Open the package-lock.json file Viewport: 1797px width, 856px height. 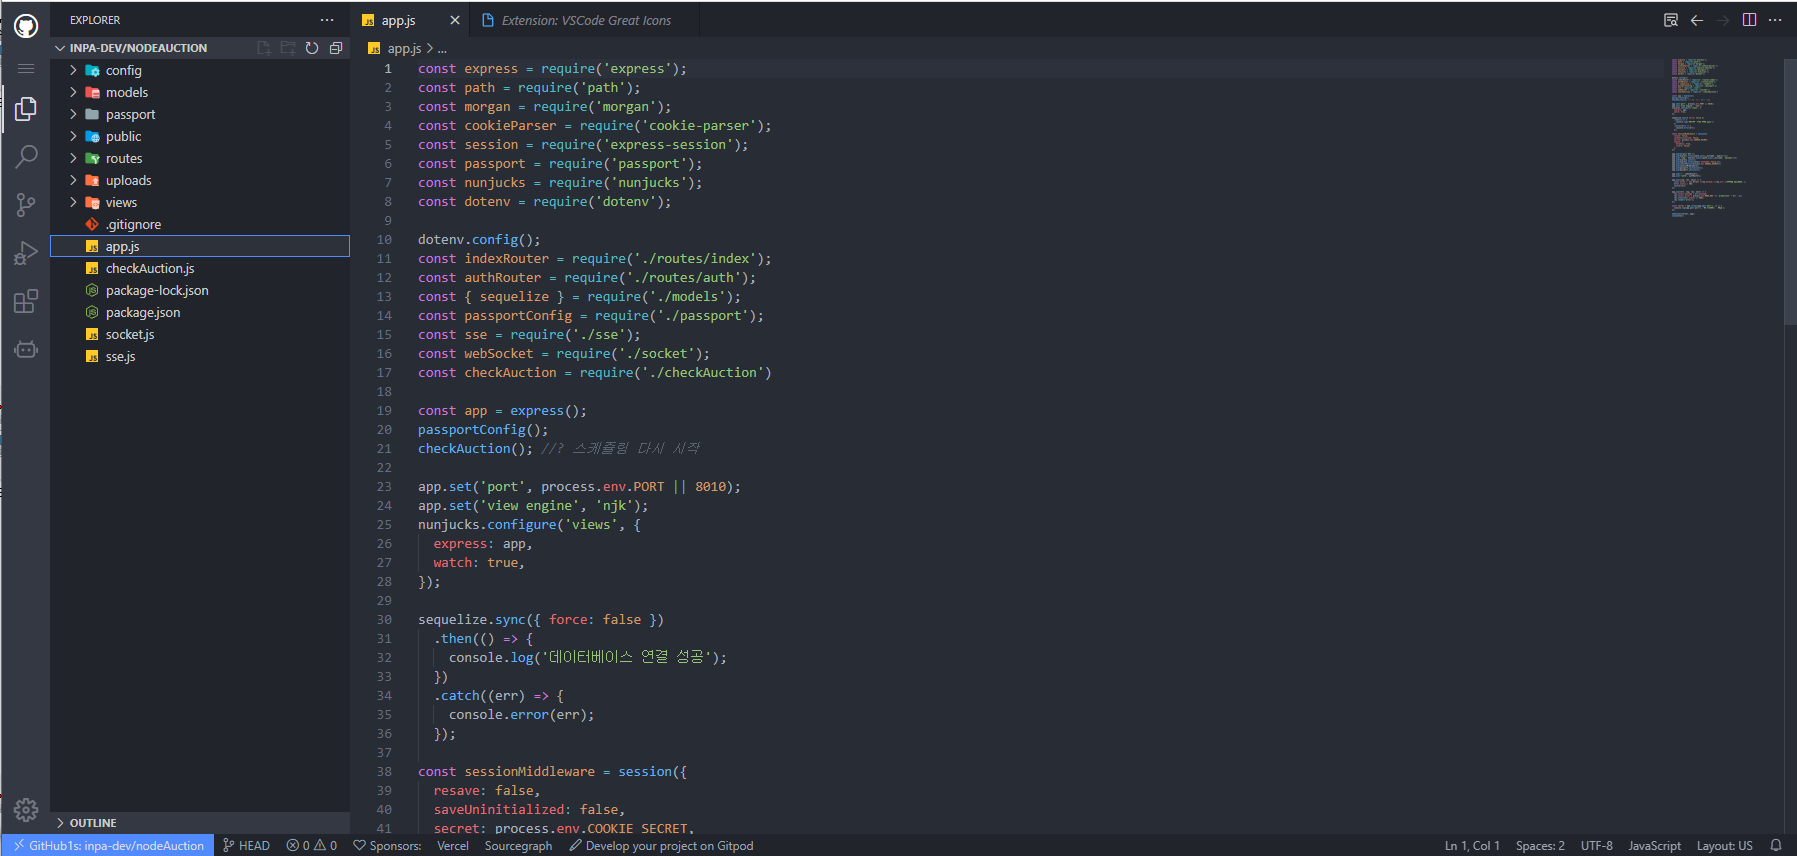coord(200,290)
